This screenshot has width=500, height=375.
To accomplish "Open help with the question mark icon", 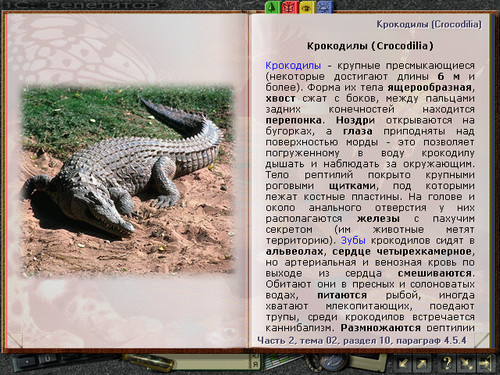I will pyautogui.click(x=447, y=363).
